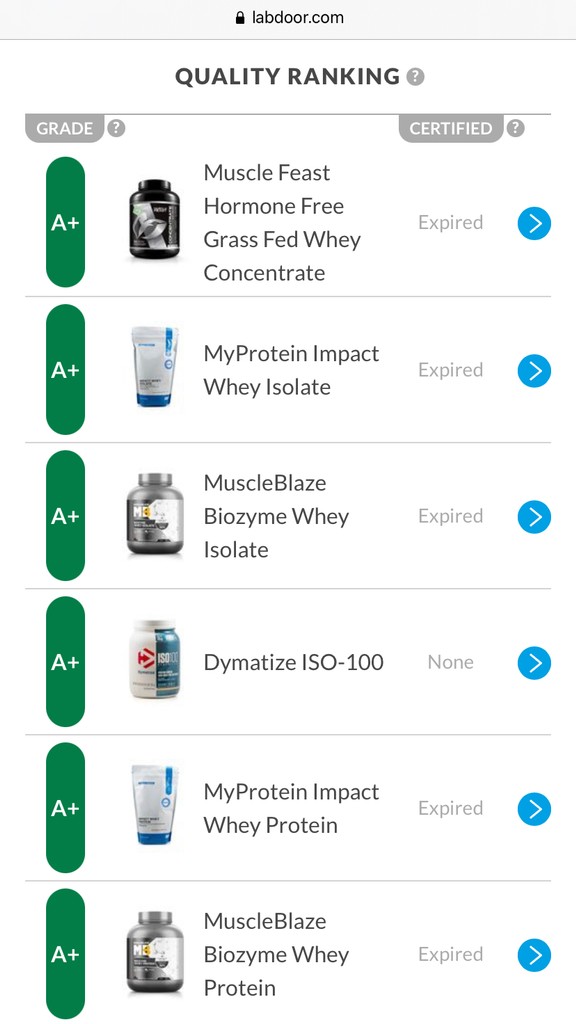Tap the labdoor.com address bar
The image size is (576, 1024).
pyautogui.click(x=288, y=18)
